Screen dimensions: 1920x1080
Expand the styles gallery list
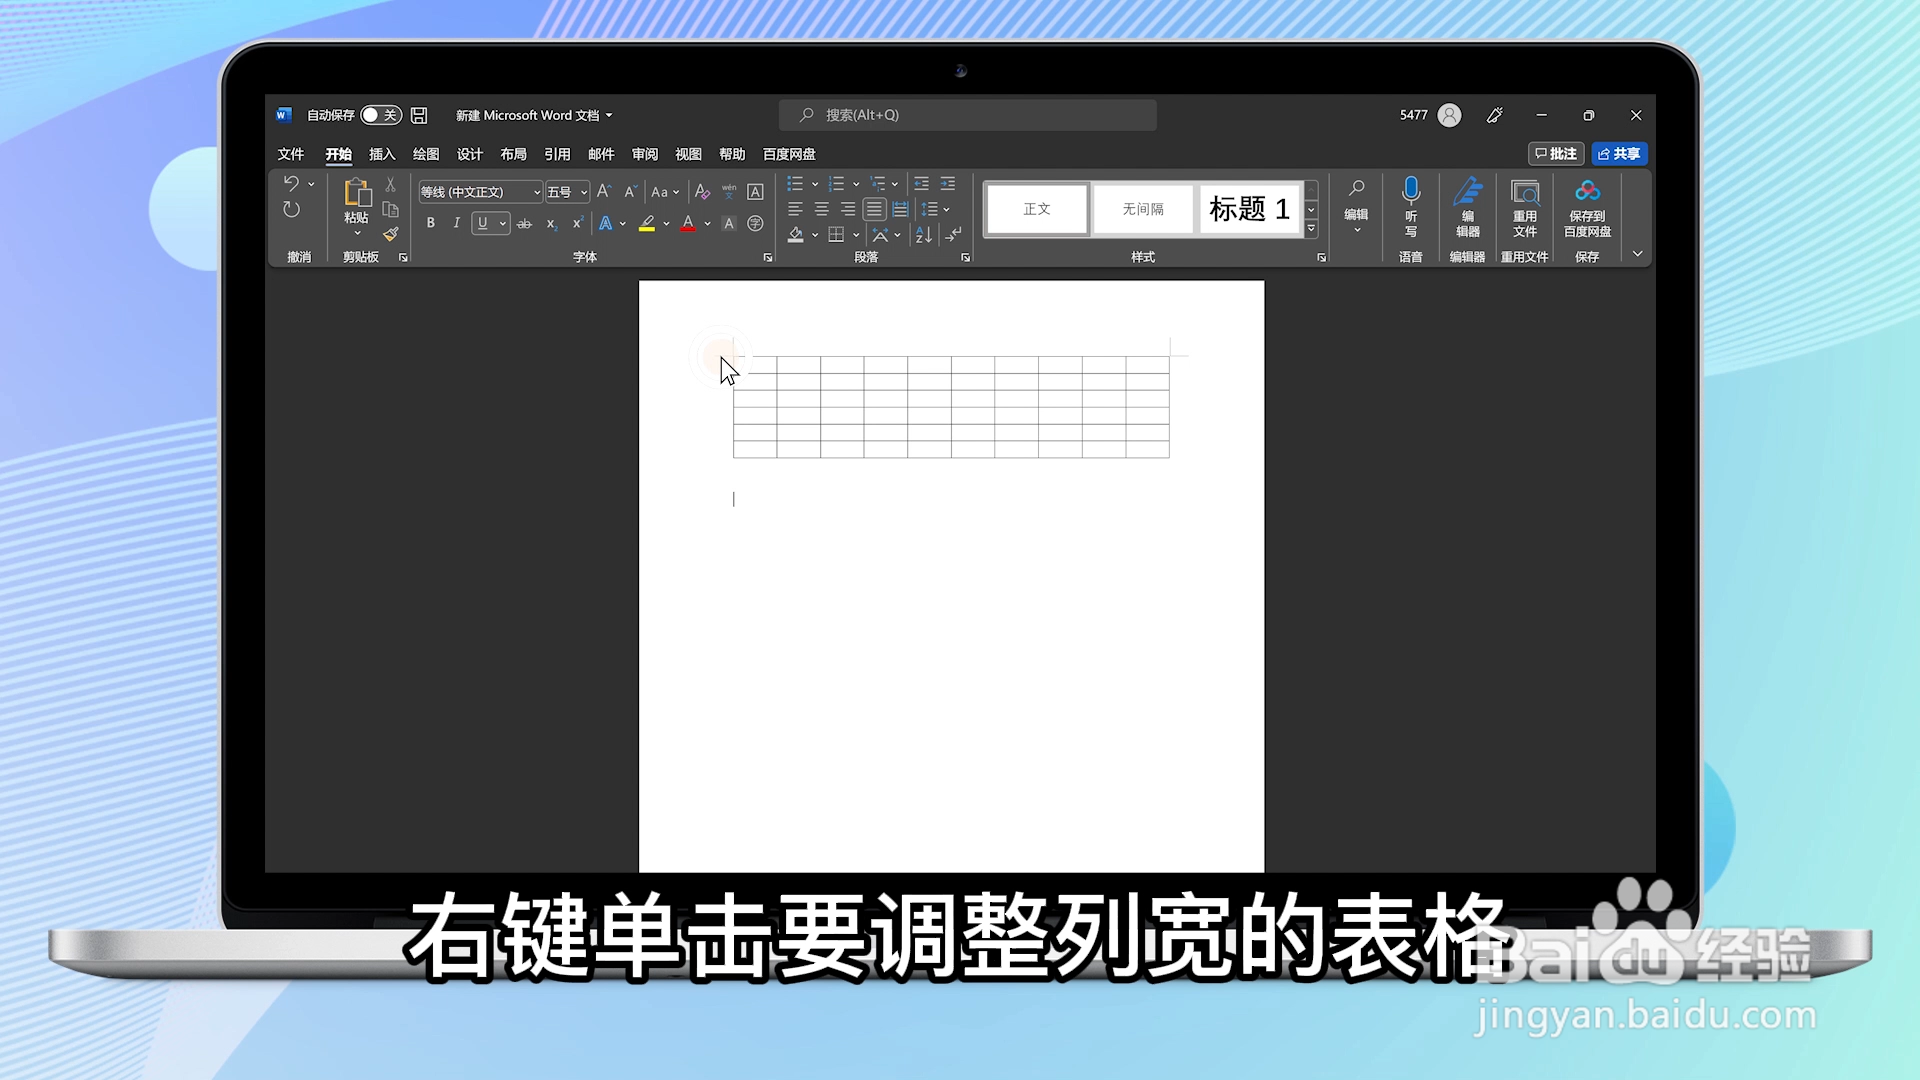click(1311, 229)
